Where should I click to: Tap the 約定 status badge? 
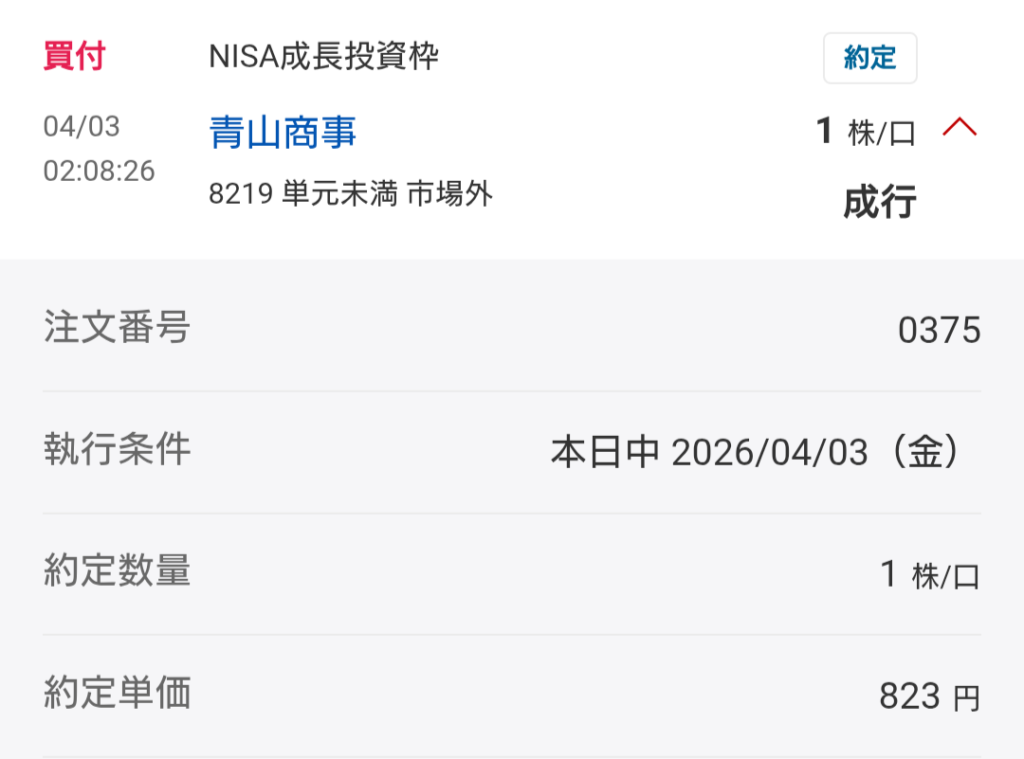[x=869, y=58]
